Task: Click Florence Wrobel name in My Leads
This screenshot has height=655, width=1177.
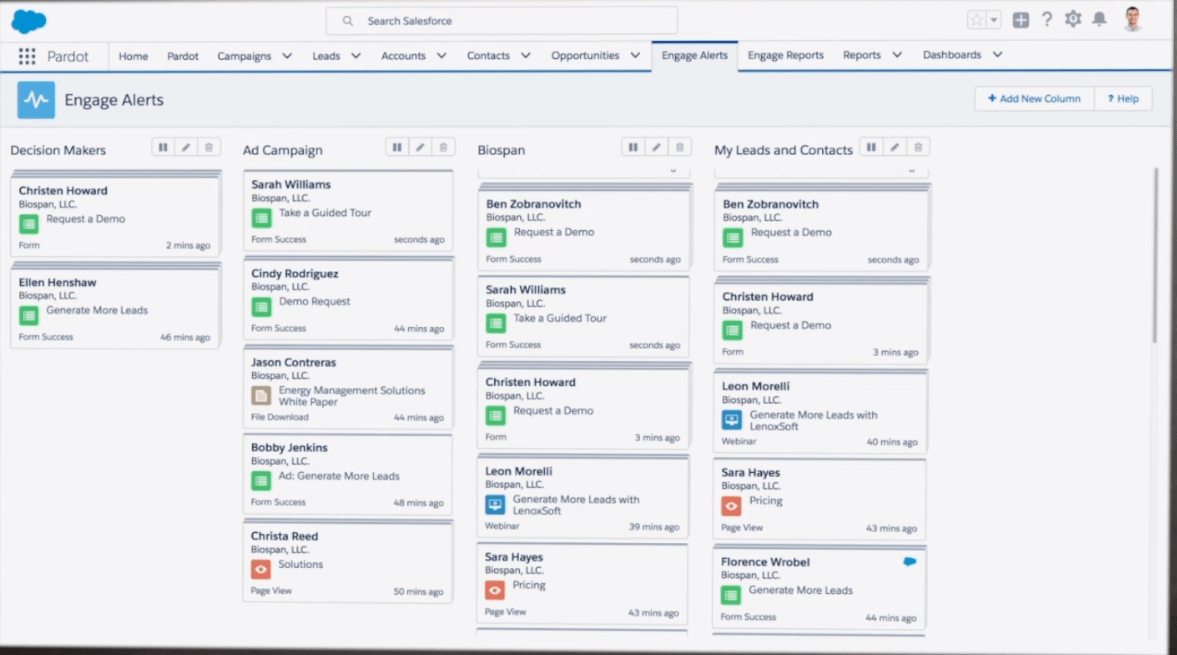Action: [x=765, y=562]
